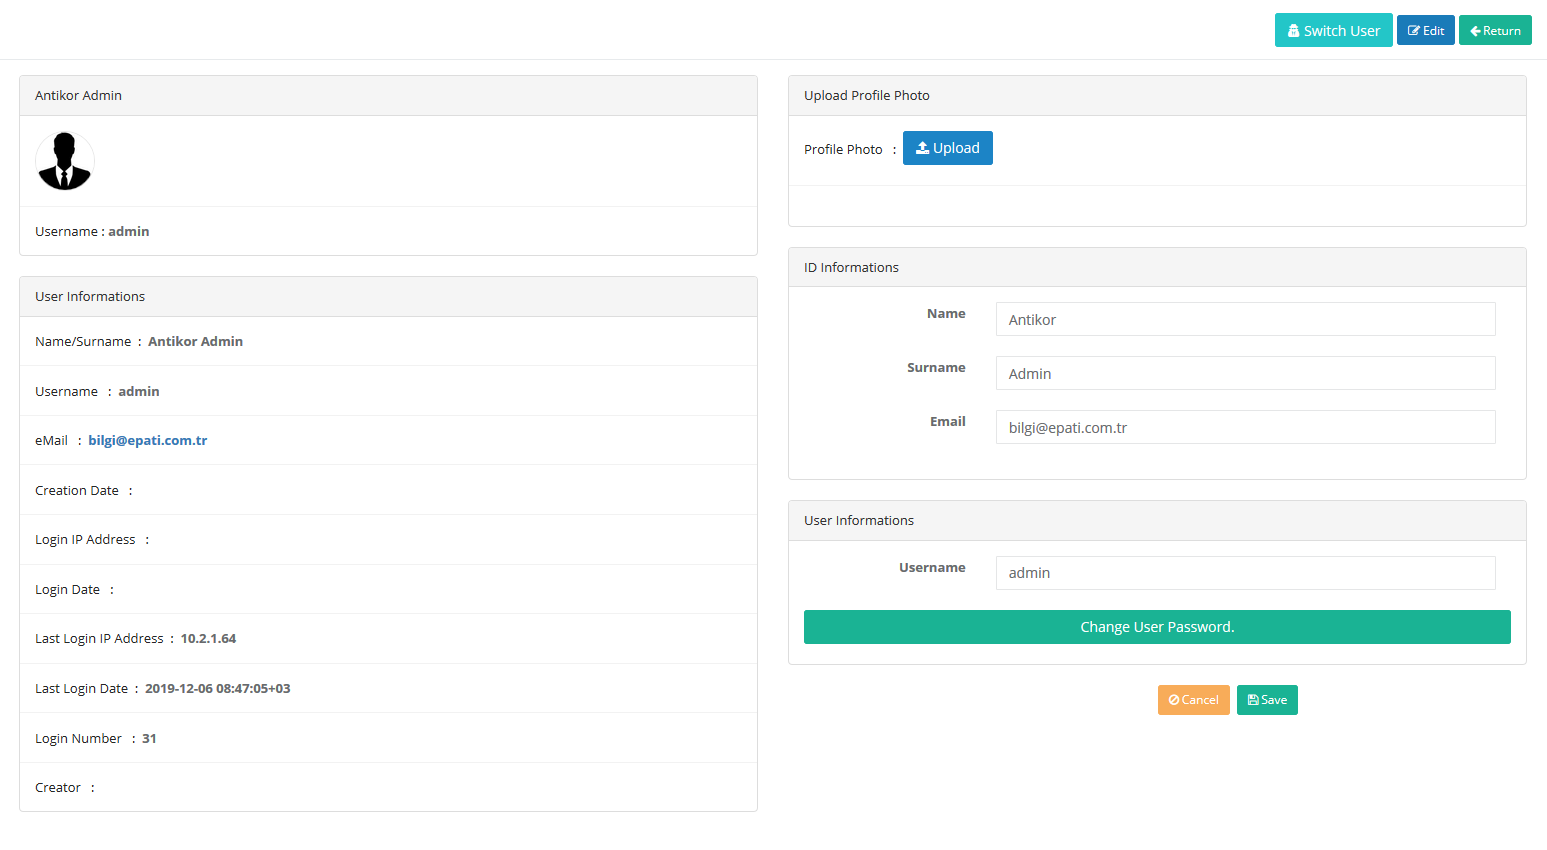Focus the Username field containing admin
The height and width of the screenshot is (850, 1547).
(1245, 573)
